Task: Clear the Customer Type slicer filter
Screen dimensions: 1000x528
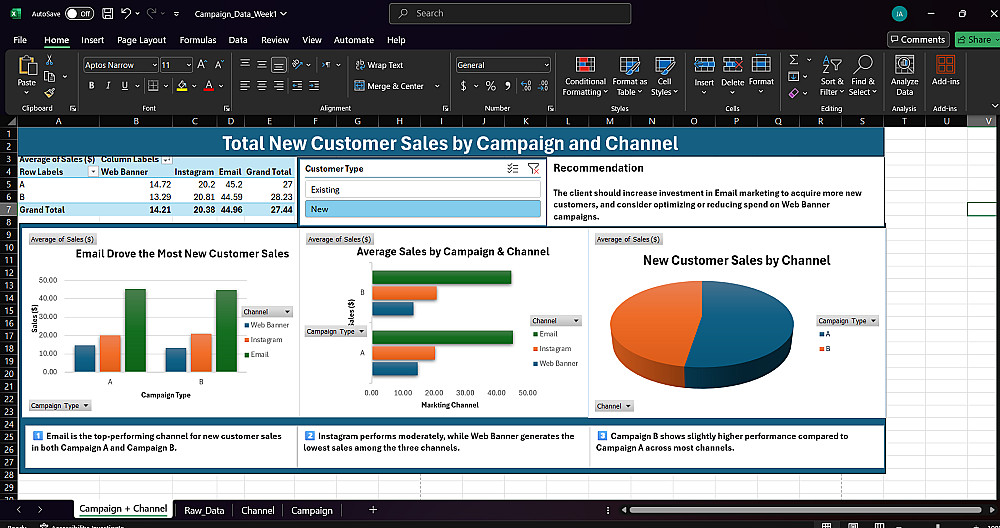Action: tap(533, 169)
